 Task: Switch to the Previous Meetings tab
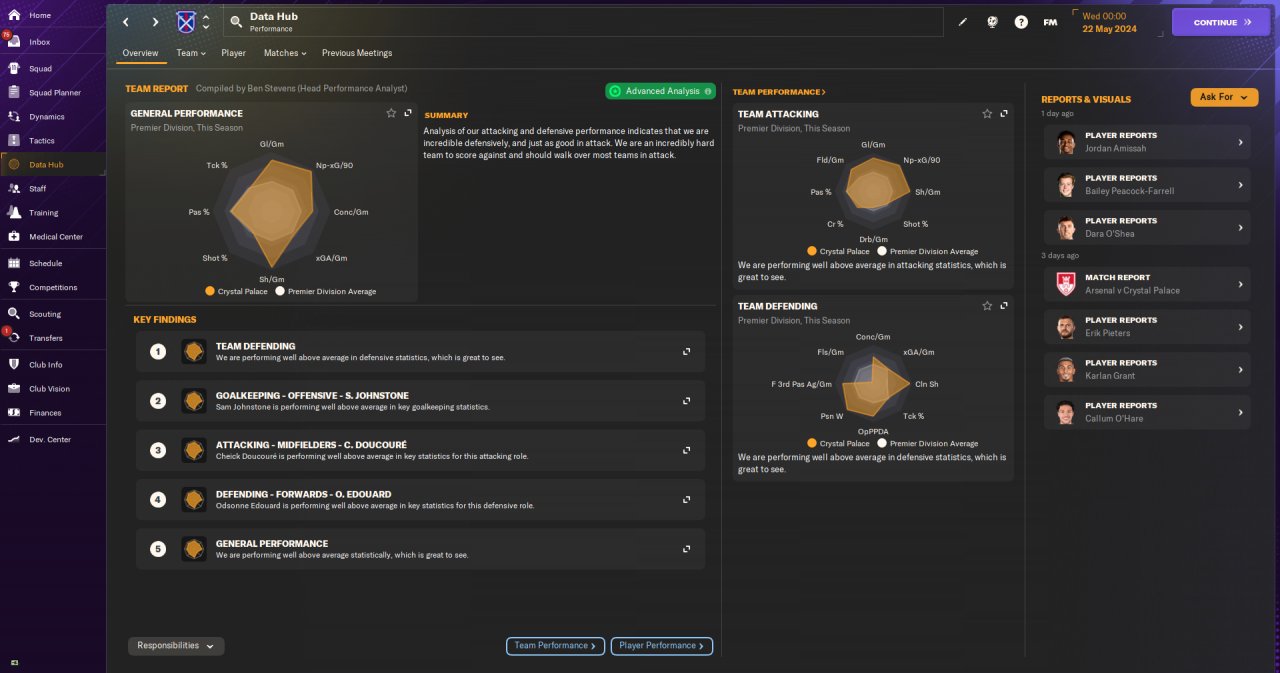[x=357, y=53]
